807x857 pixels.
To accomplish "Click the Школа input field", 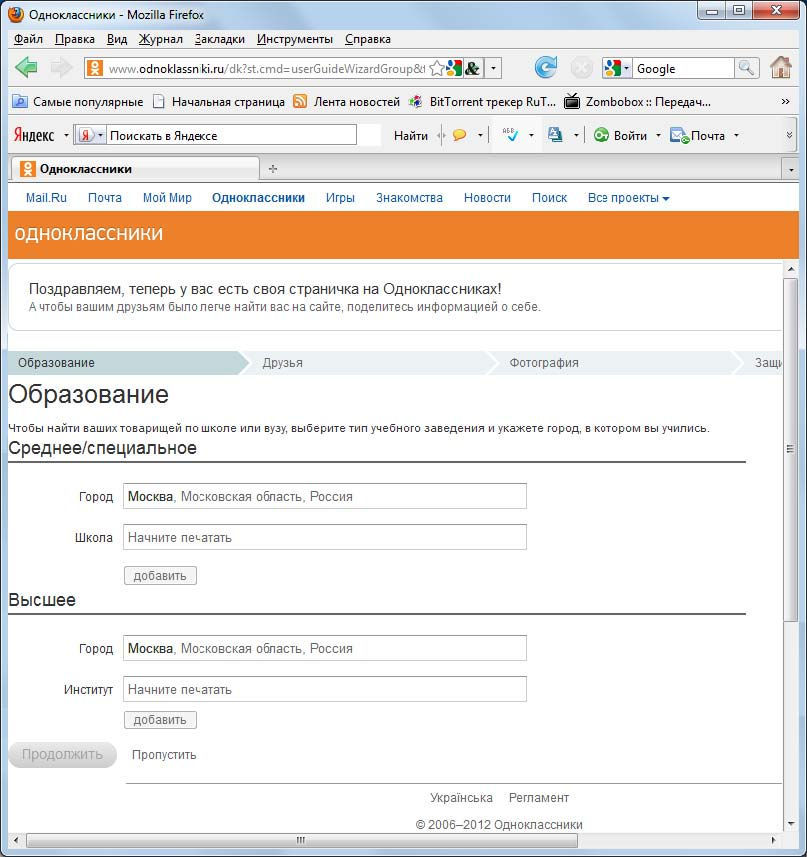I will coord(324,537).
